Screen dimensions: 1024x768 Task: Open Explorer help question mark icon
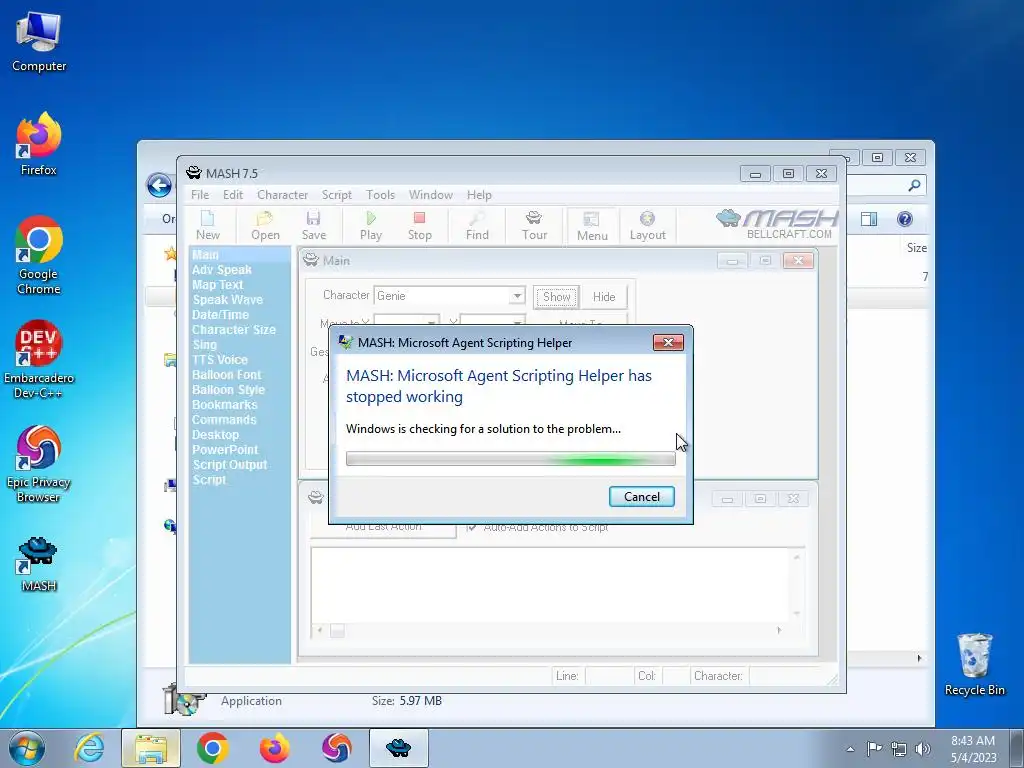click(x=904, y=219)
